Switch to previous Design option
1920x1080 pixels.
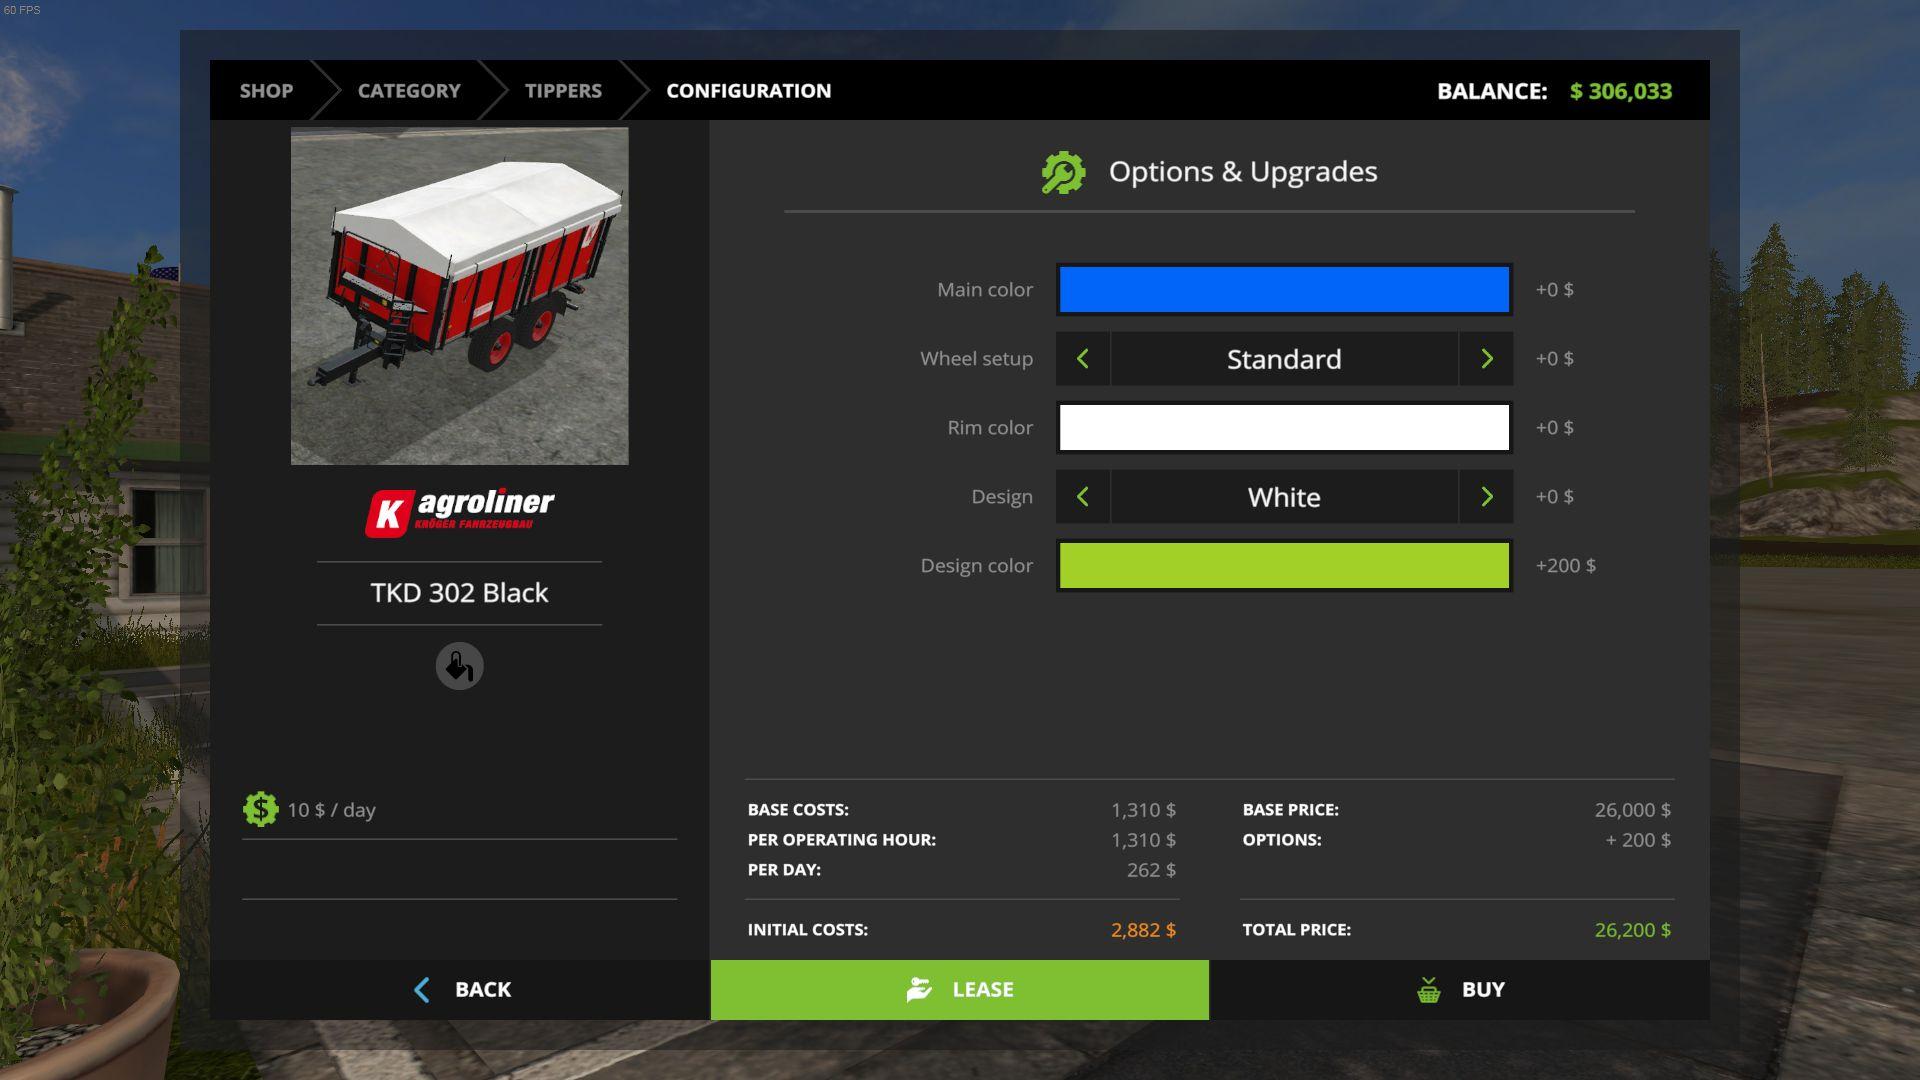[1082, 497]
